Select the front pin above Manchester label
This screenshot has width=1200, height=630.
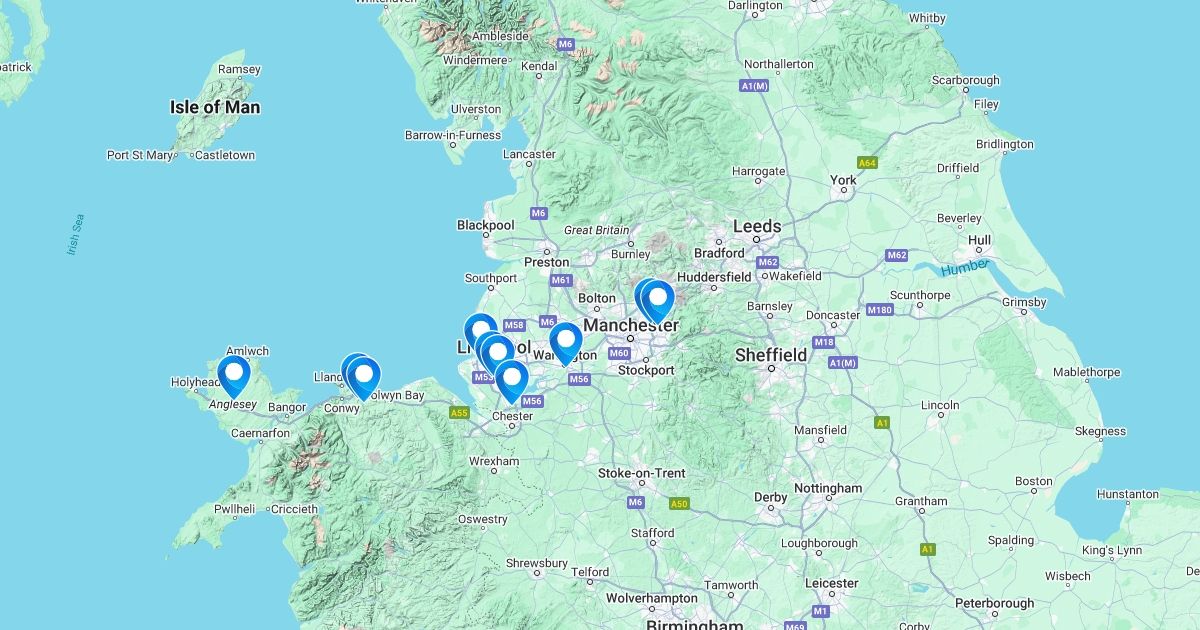tap(658, 300)
